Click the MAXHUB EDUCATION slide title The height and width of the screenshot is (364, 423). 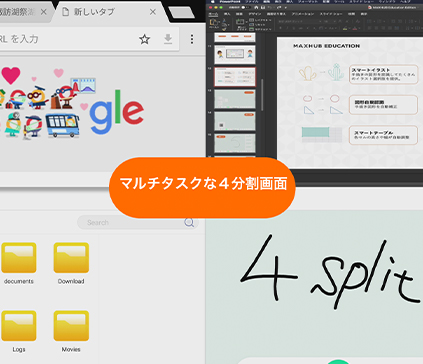[326, 46]
